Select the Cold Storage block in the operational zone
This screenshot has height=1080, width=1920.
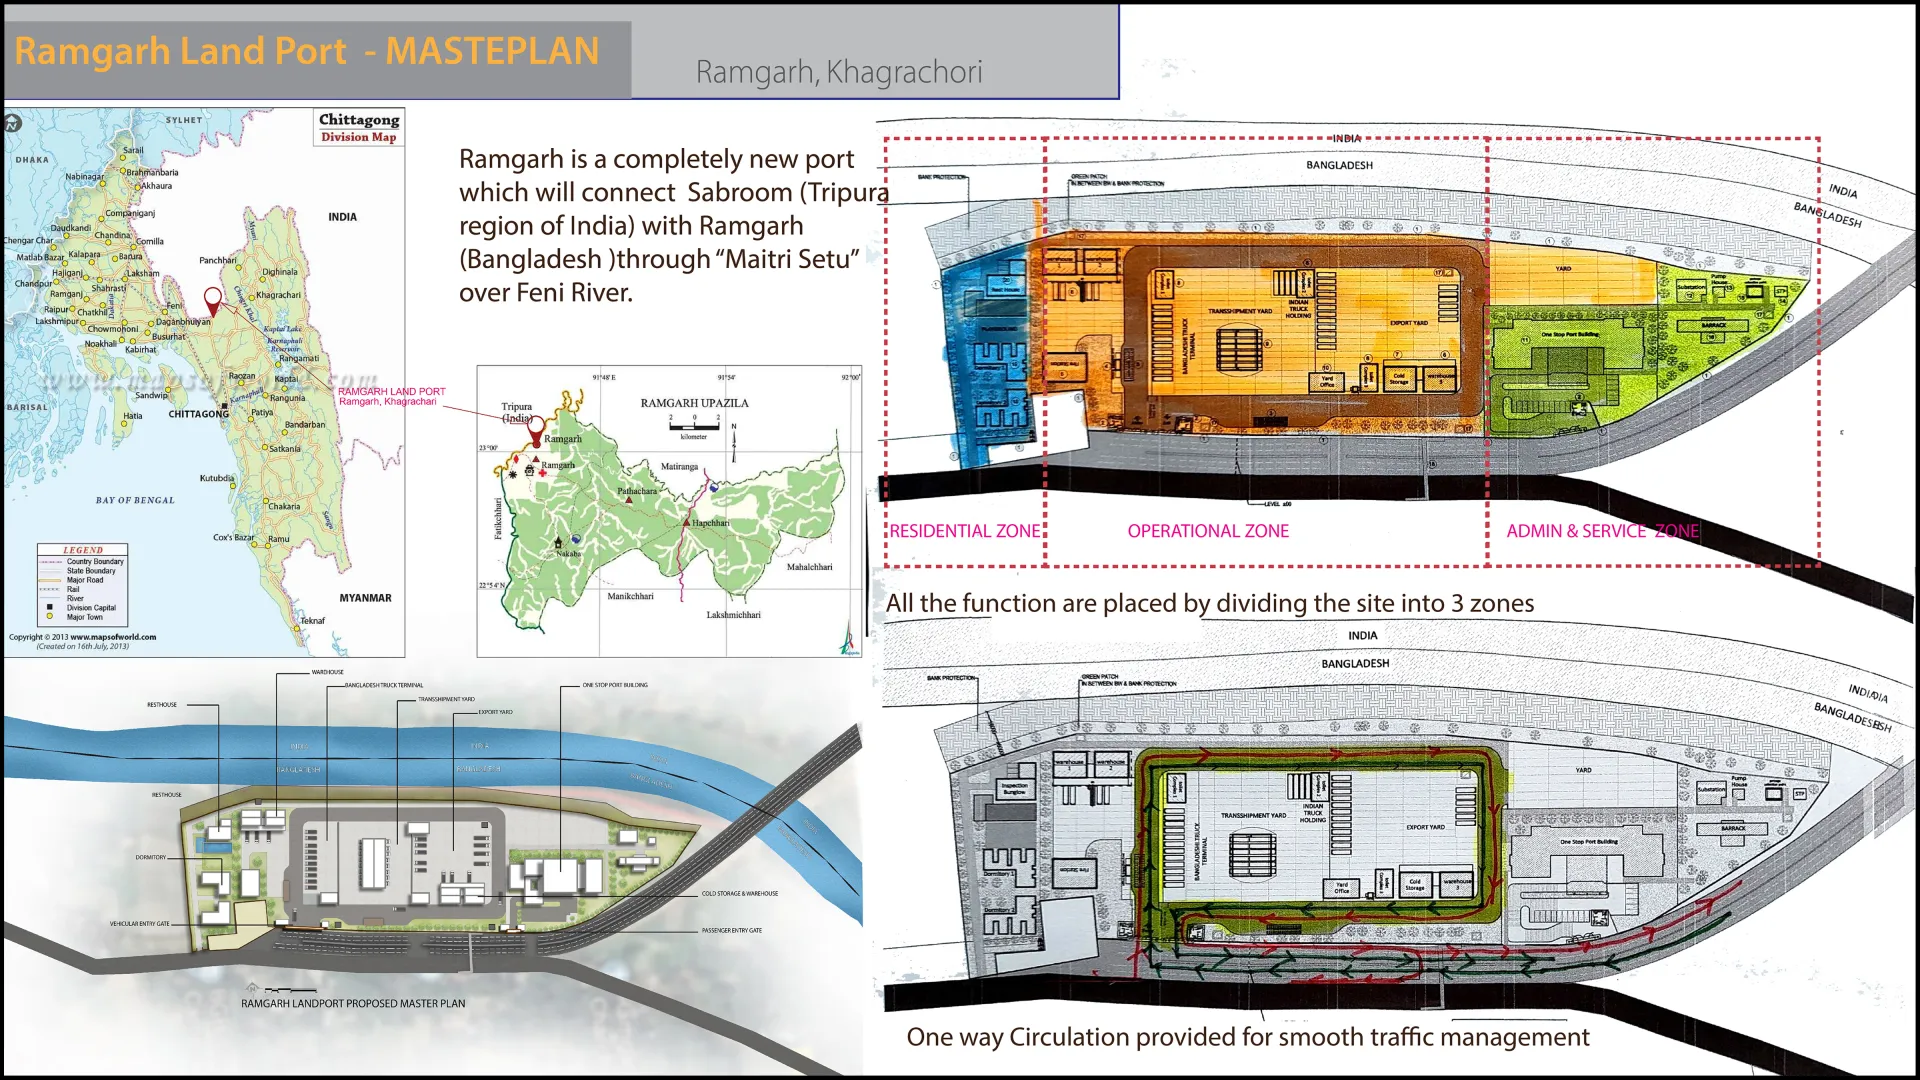point(1398,379)
